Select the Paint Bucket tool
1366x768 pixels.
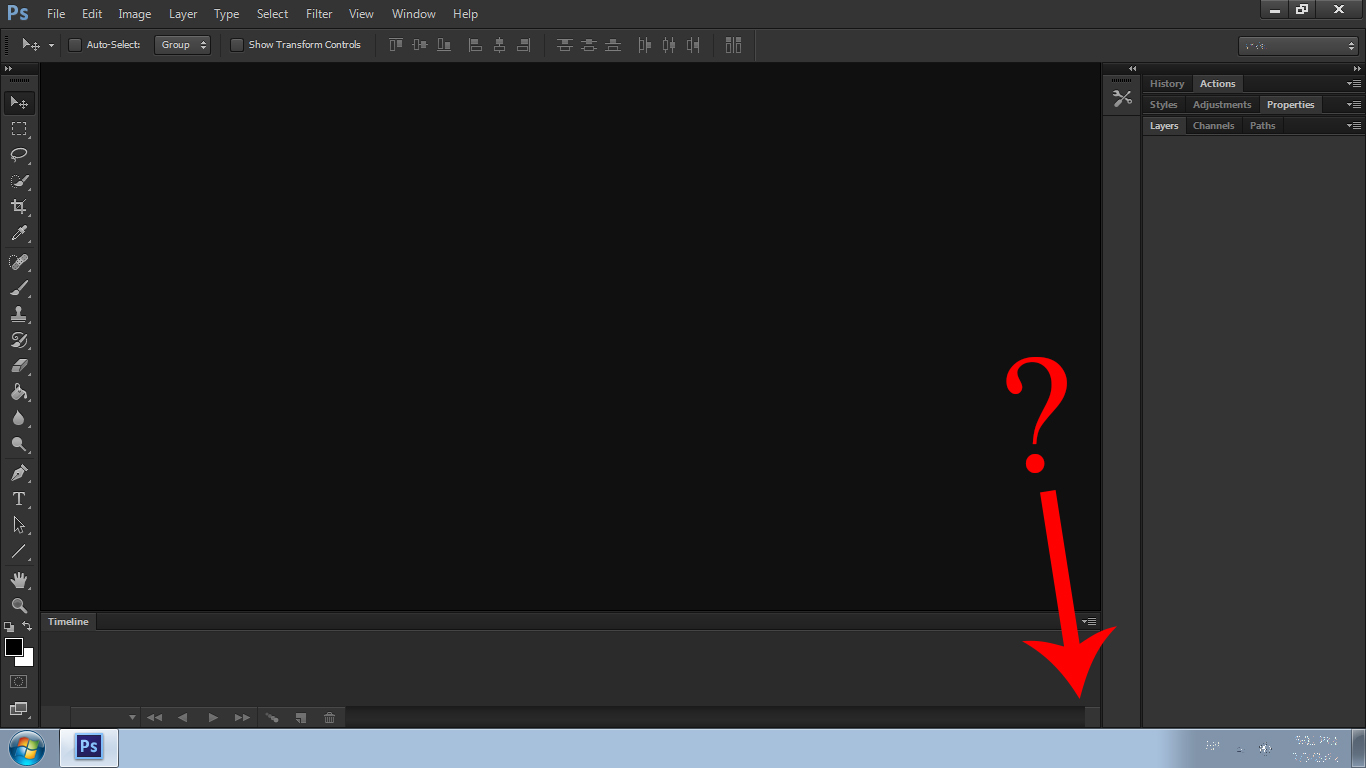click(x=19, y=392)
